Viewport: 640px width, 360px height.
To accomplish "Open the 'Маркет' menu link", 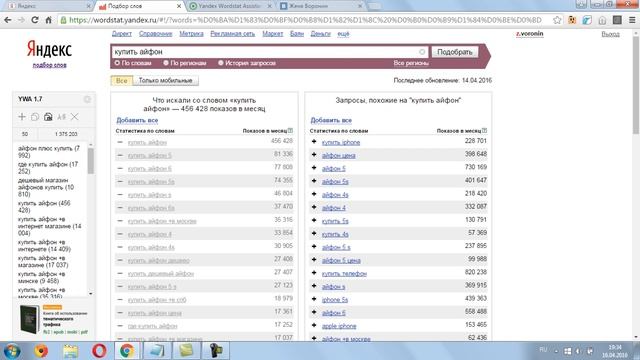I will point(273,34).
